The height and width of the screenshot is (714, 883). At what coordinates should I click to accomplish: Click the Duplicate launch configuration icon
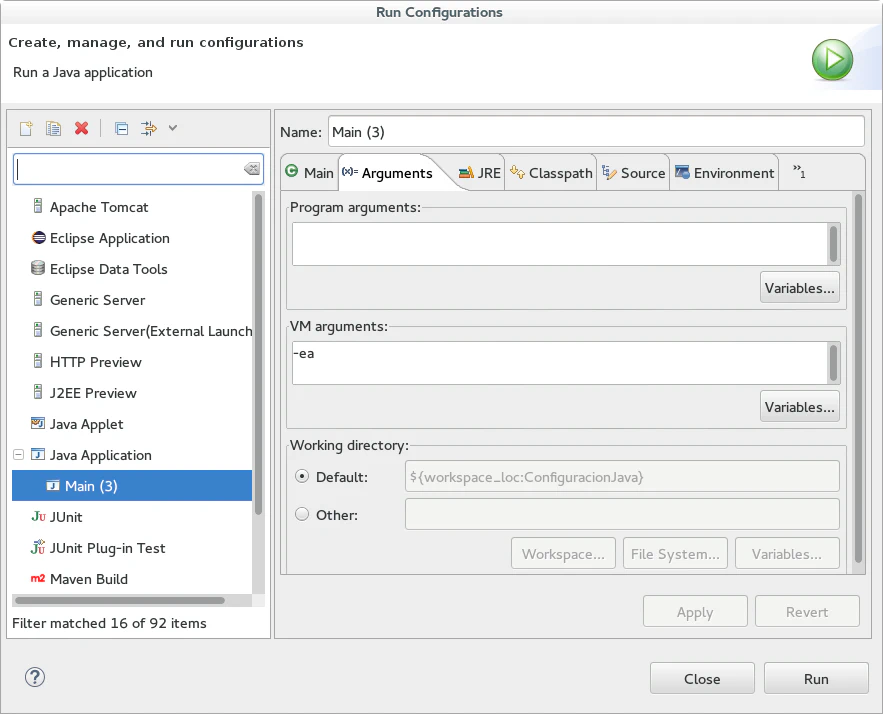coord(54,128)
